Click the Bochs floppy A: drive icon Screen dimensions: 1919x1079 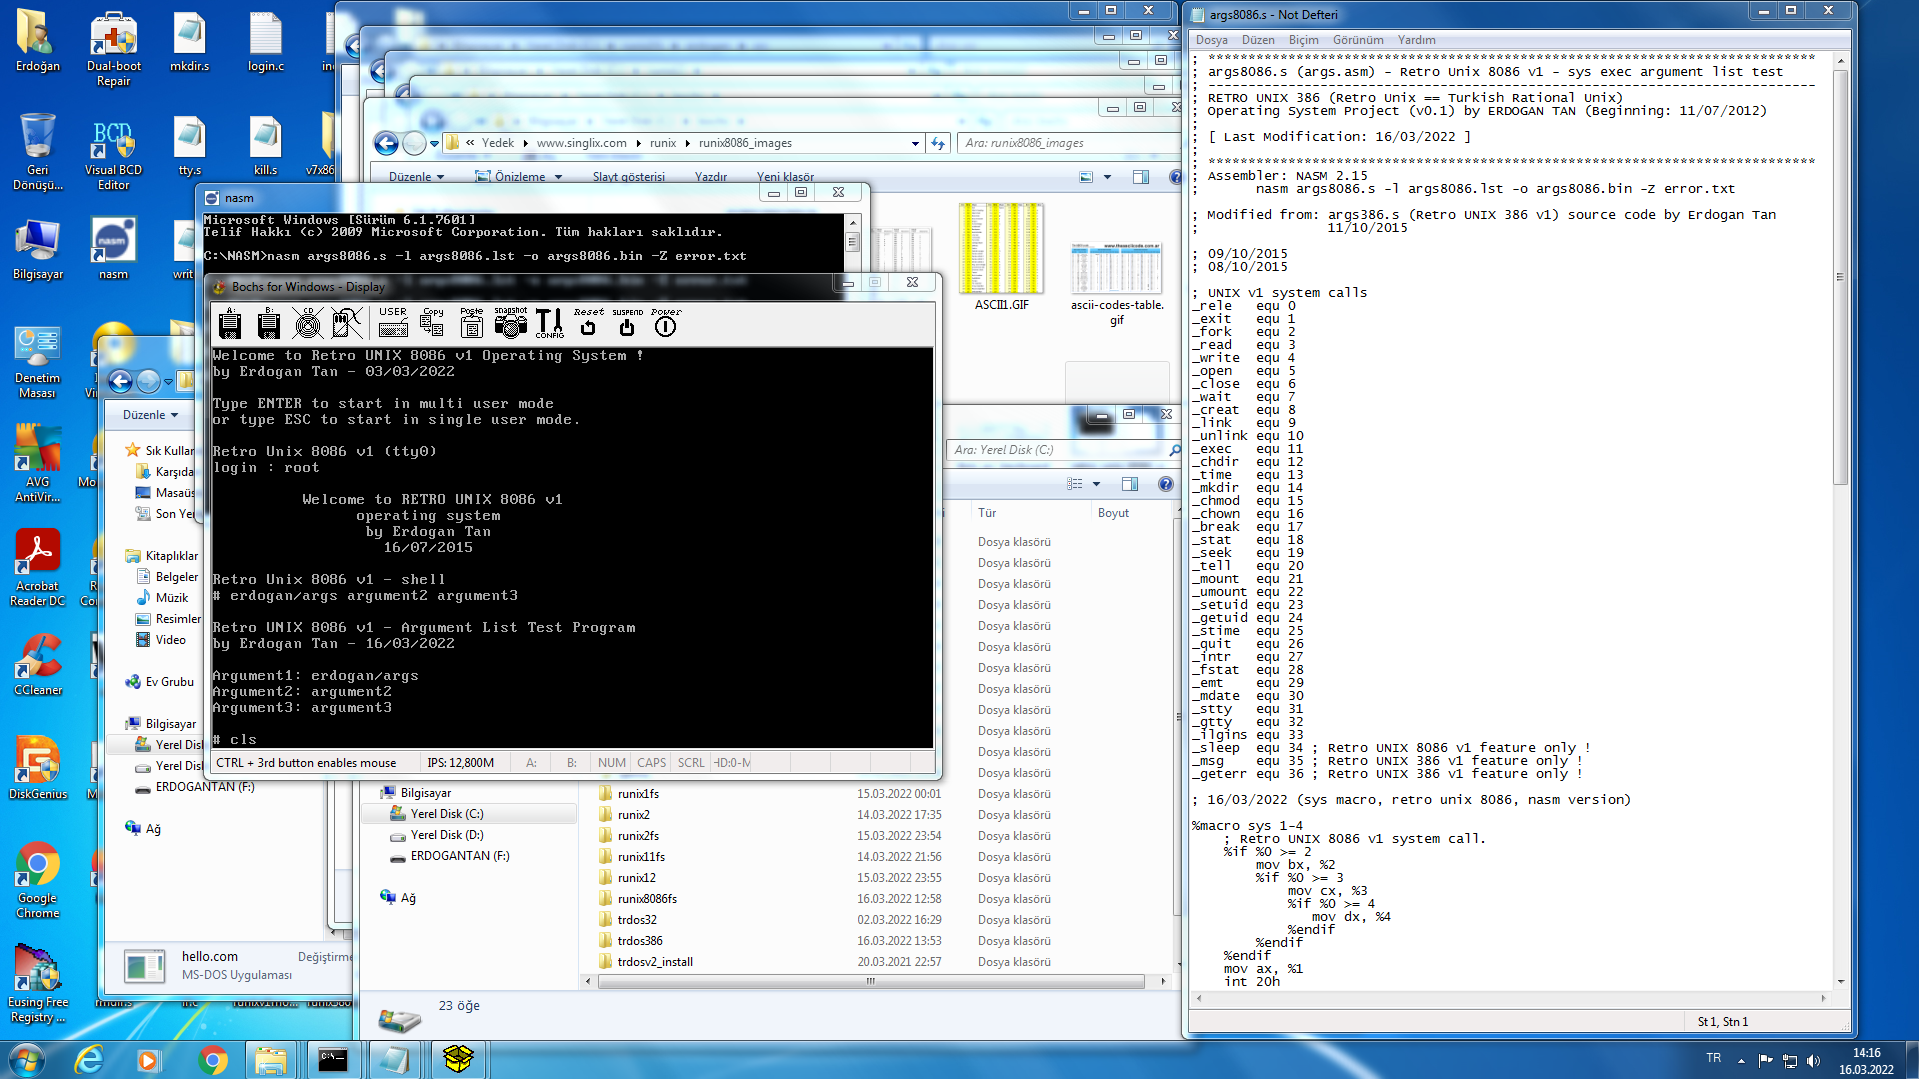click(x=230, y=323)
